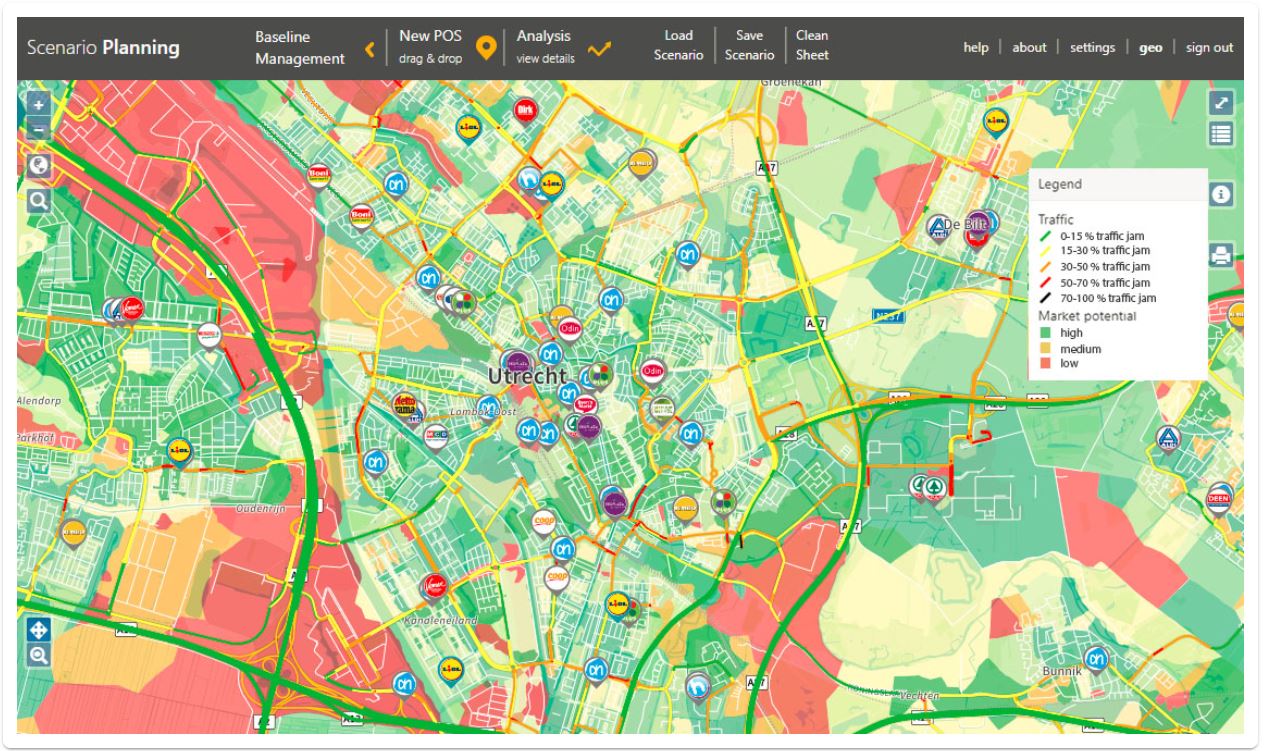Image resolution: width=1264 pixels, height=751 pixels.
Task: Select the Aldi marker at De Bilt
Action: click(x=939, y=229)
